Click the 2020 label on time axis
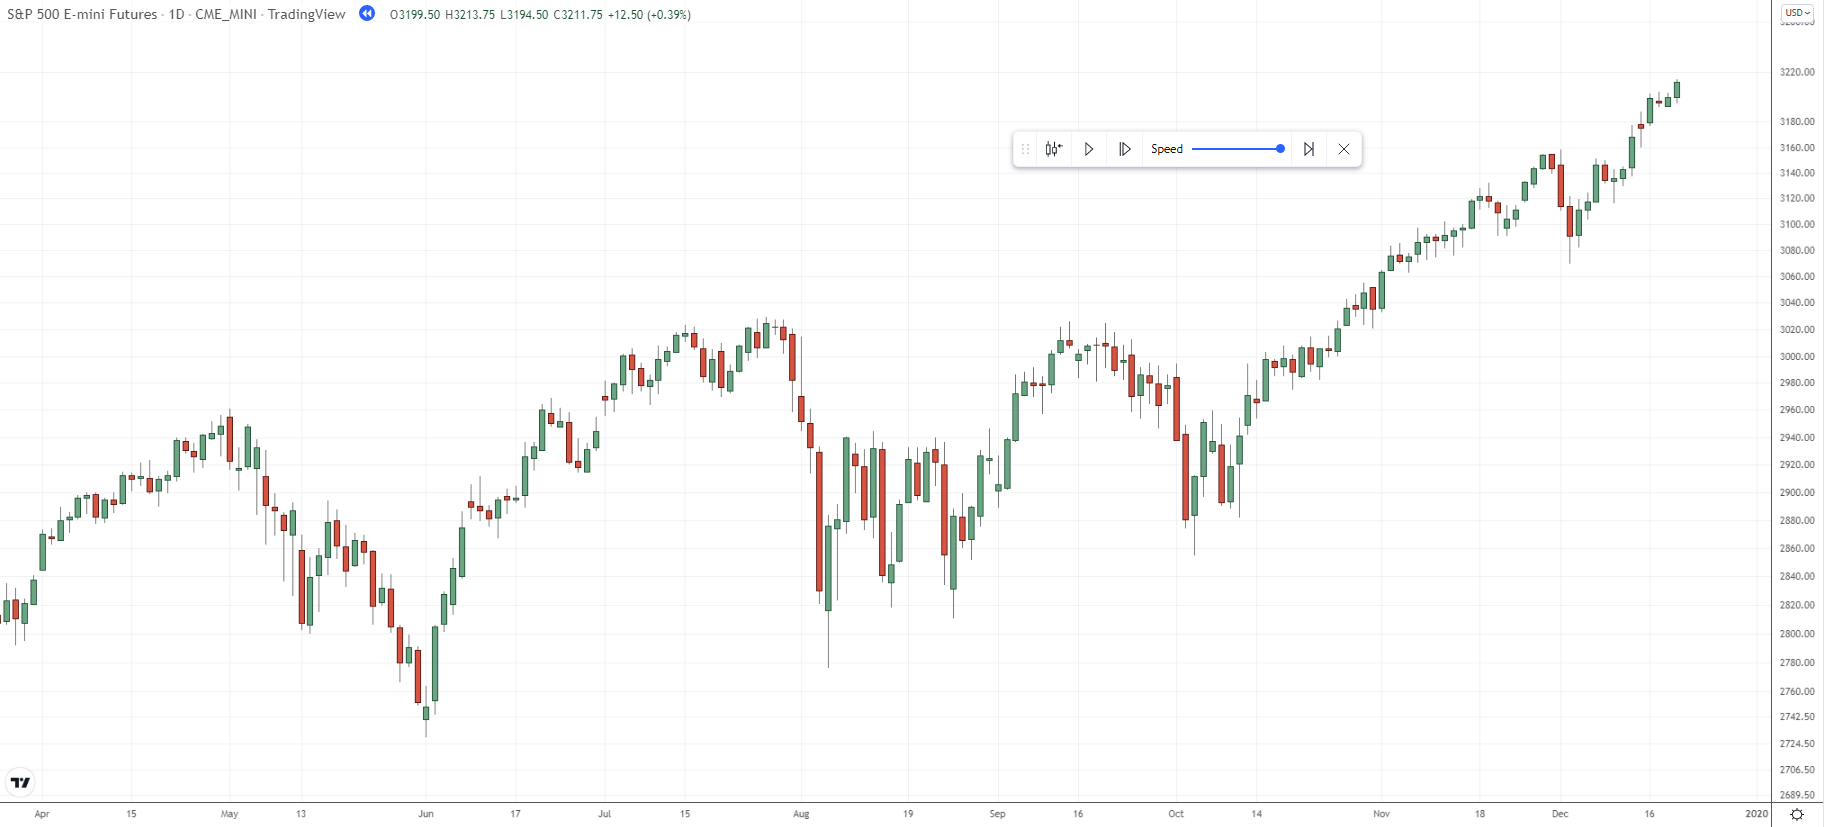The height and width of the screenshot is (827, 1824). 1757,814
